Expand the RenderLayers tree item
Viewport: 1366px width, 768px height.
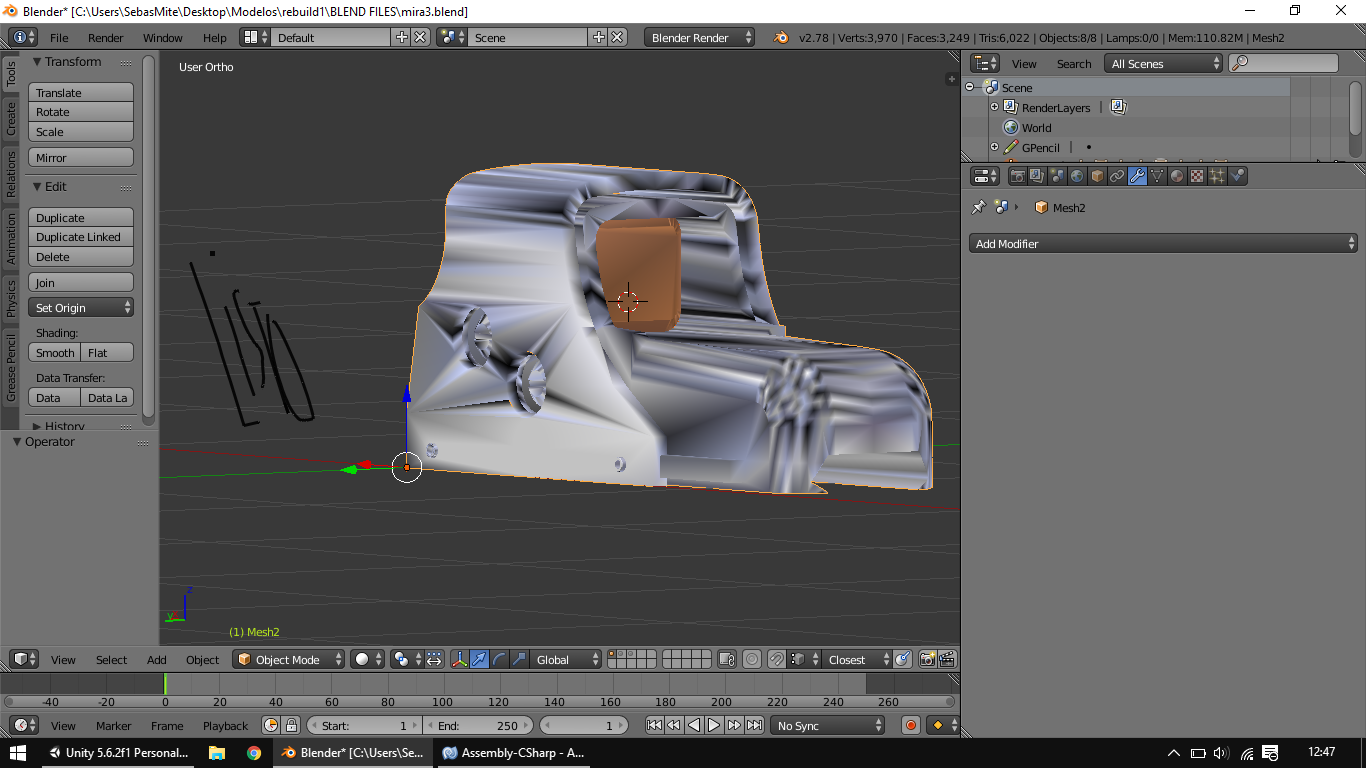pyautogui.click(x=994, y=107)
